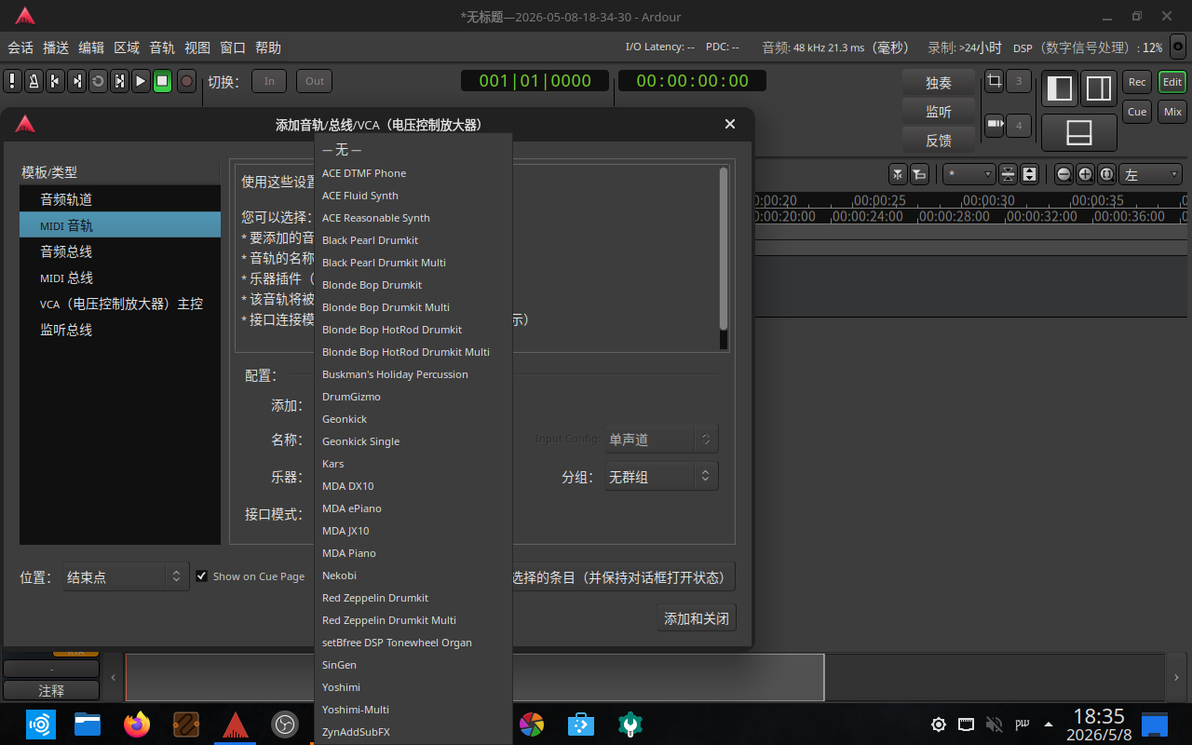This screenshot has height=745, width=1192.
Task: Open the file manager from taskbar
Action: pos(87,724)
